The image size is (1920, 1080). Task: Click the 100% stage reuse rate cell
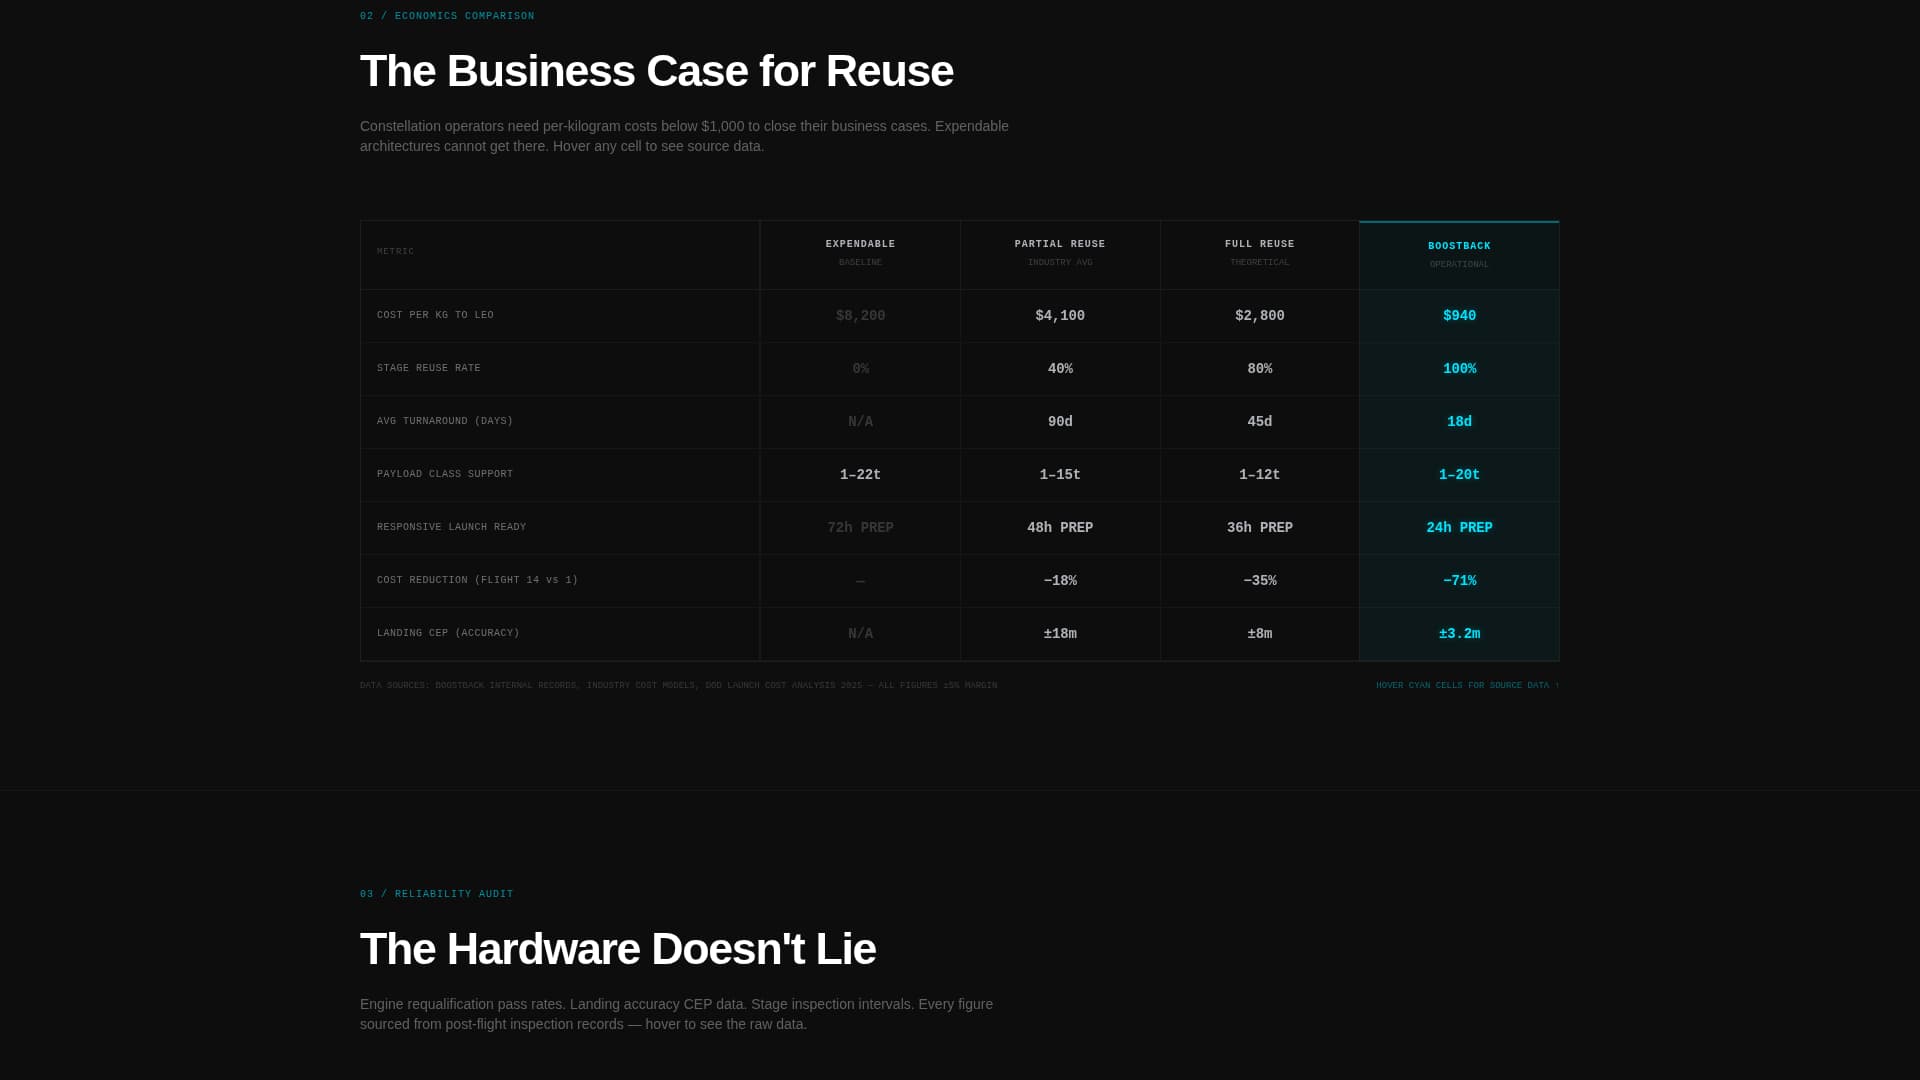tap(1459, 368)
